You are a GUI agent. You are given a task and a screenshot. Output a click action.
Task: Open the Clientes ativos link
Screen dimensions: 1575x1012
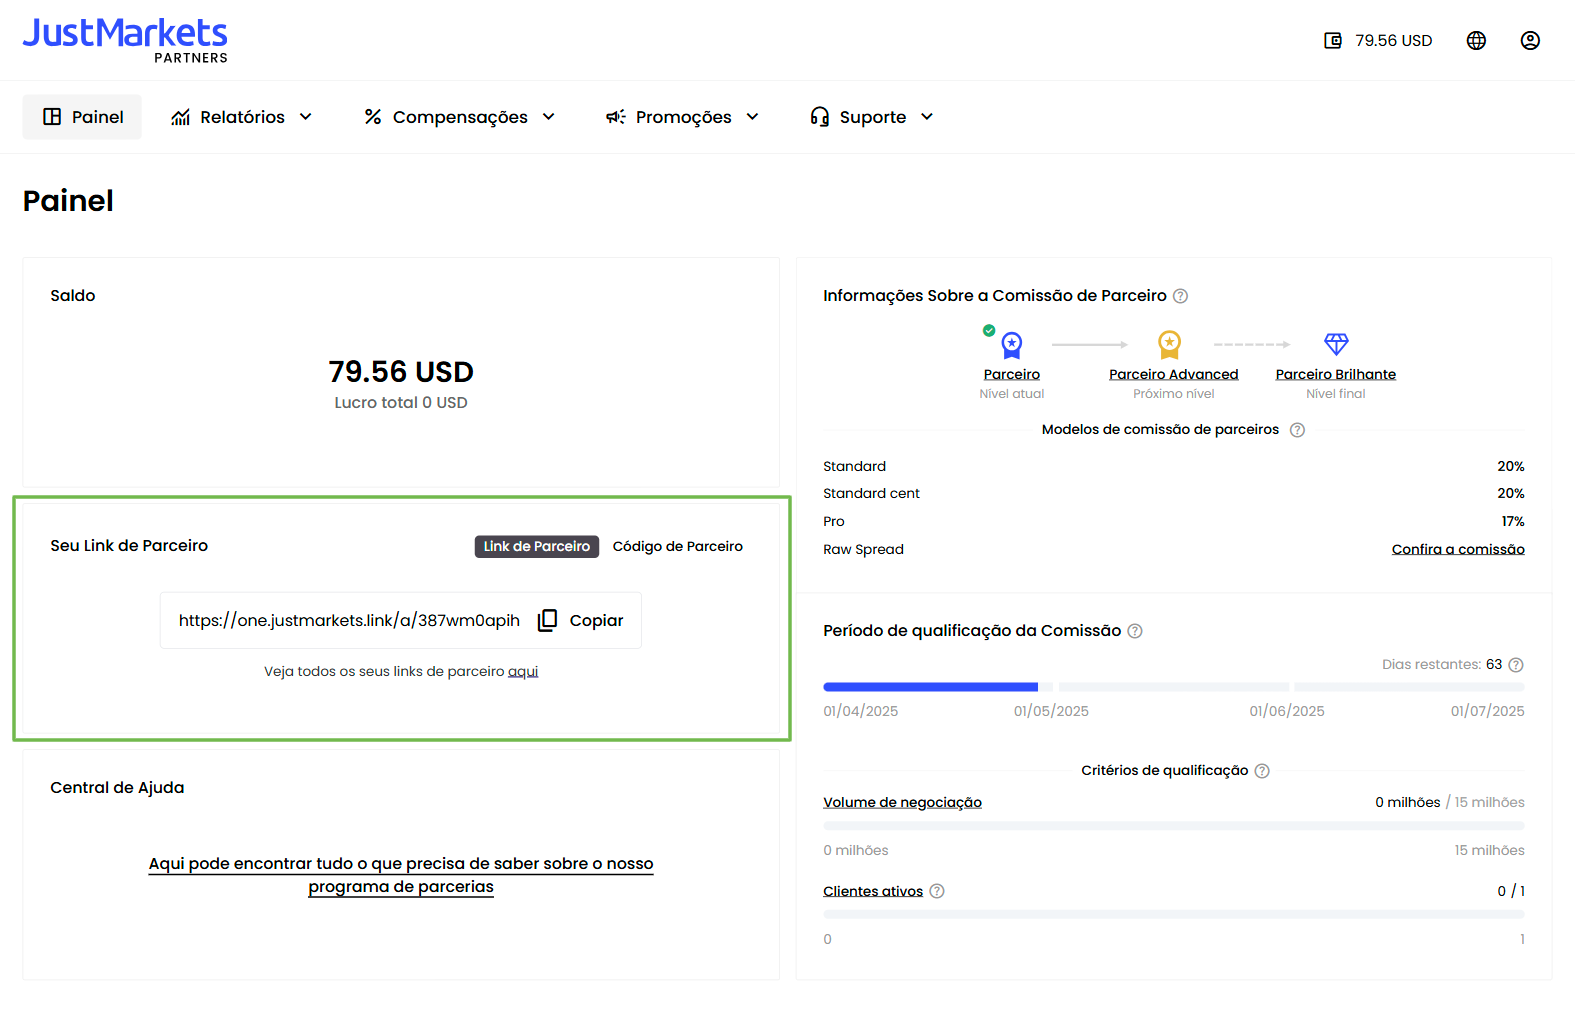[873, 891]
